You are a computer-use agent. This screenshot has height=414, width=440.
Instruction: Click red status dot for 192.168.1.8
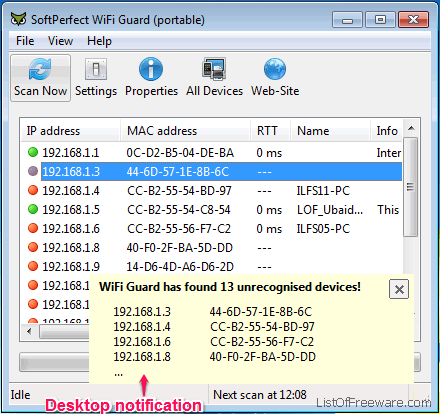click(x=33, y=247)
